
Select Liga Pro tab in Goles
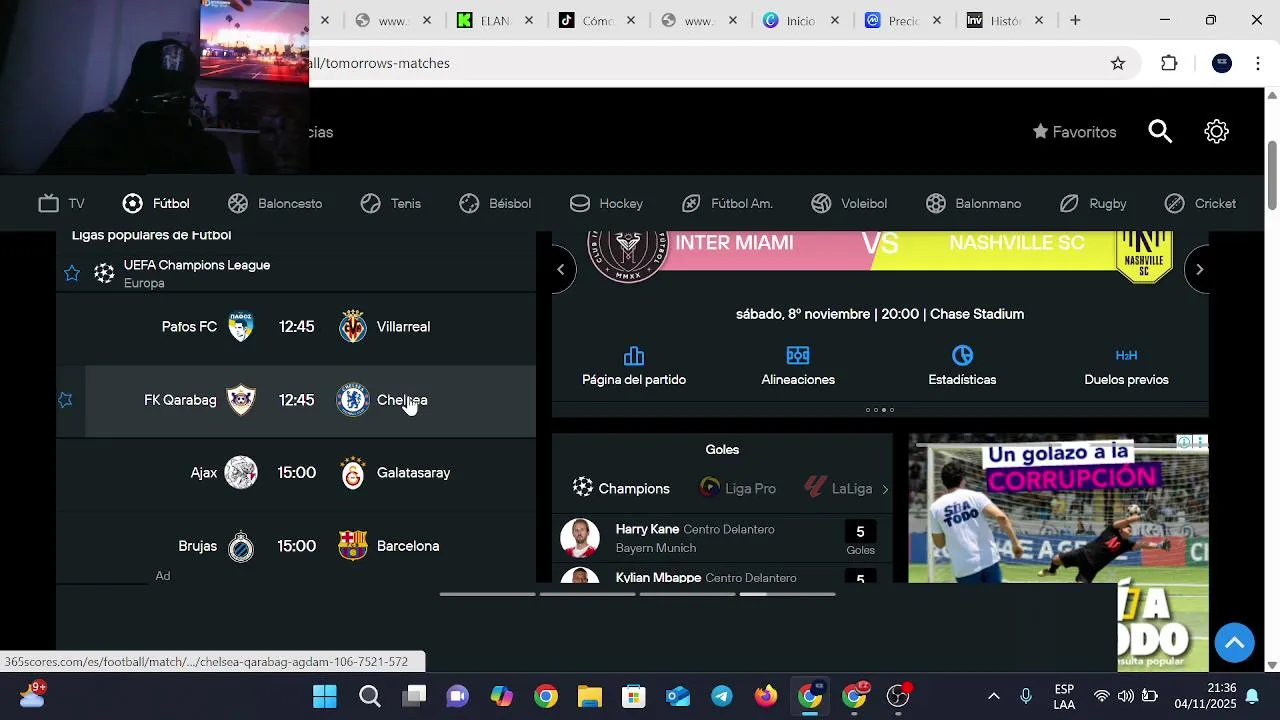[x=738, y=488]
